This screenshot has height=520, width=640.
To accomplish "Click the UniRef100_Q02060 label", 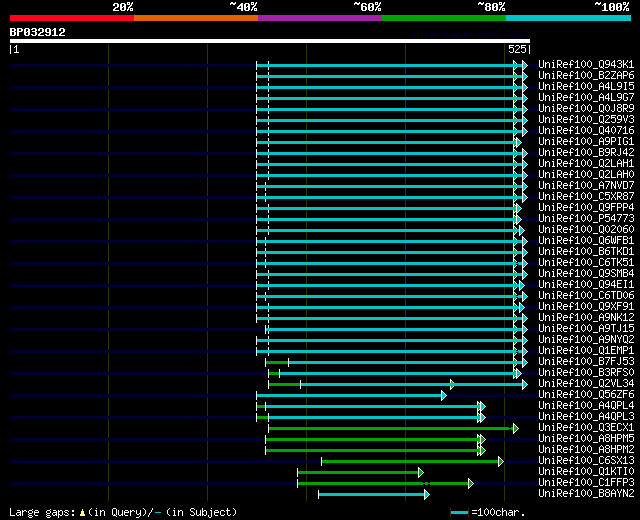I will tap(586, 230).
